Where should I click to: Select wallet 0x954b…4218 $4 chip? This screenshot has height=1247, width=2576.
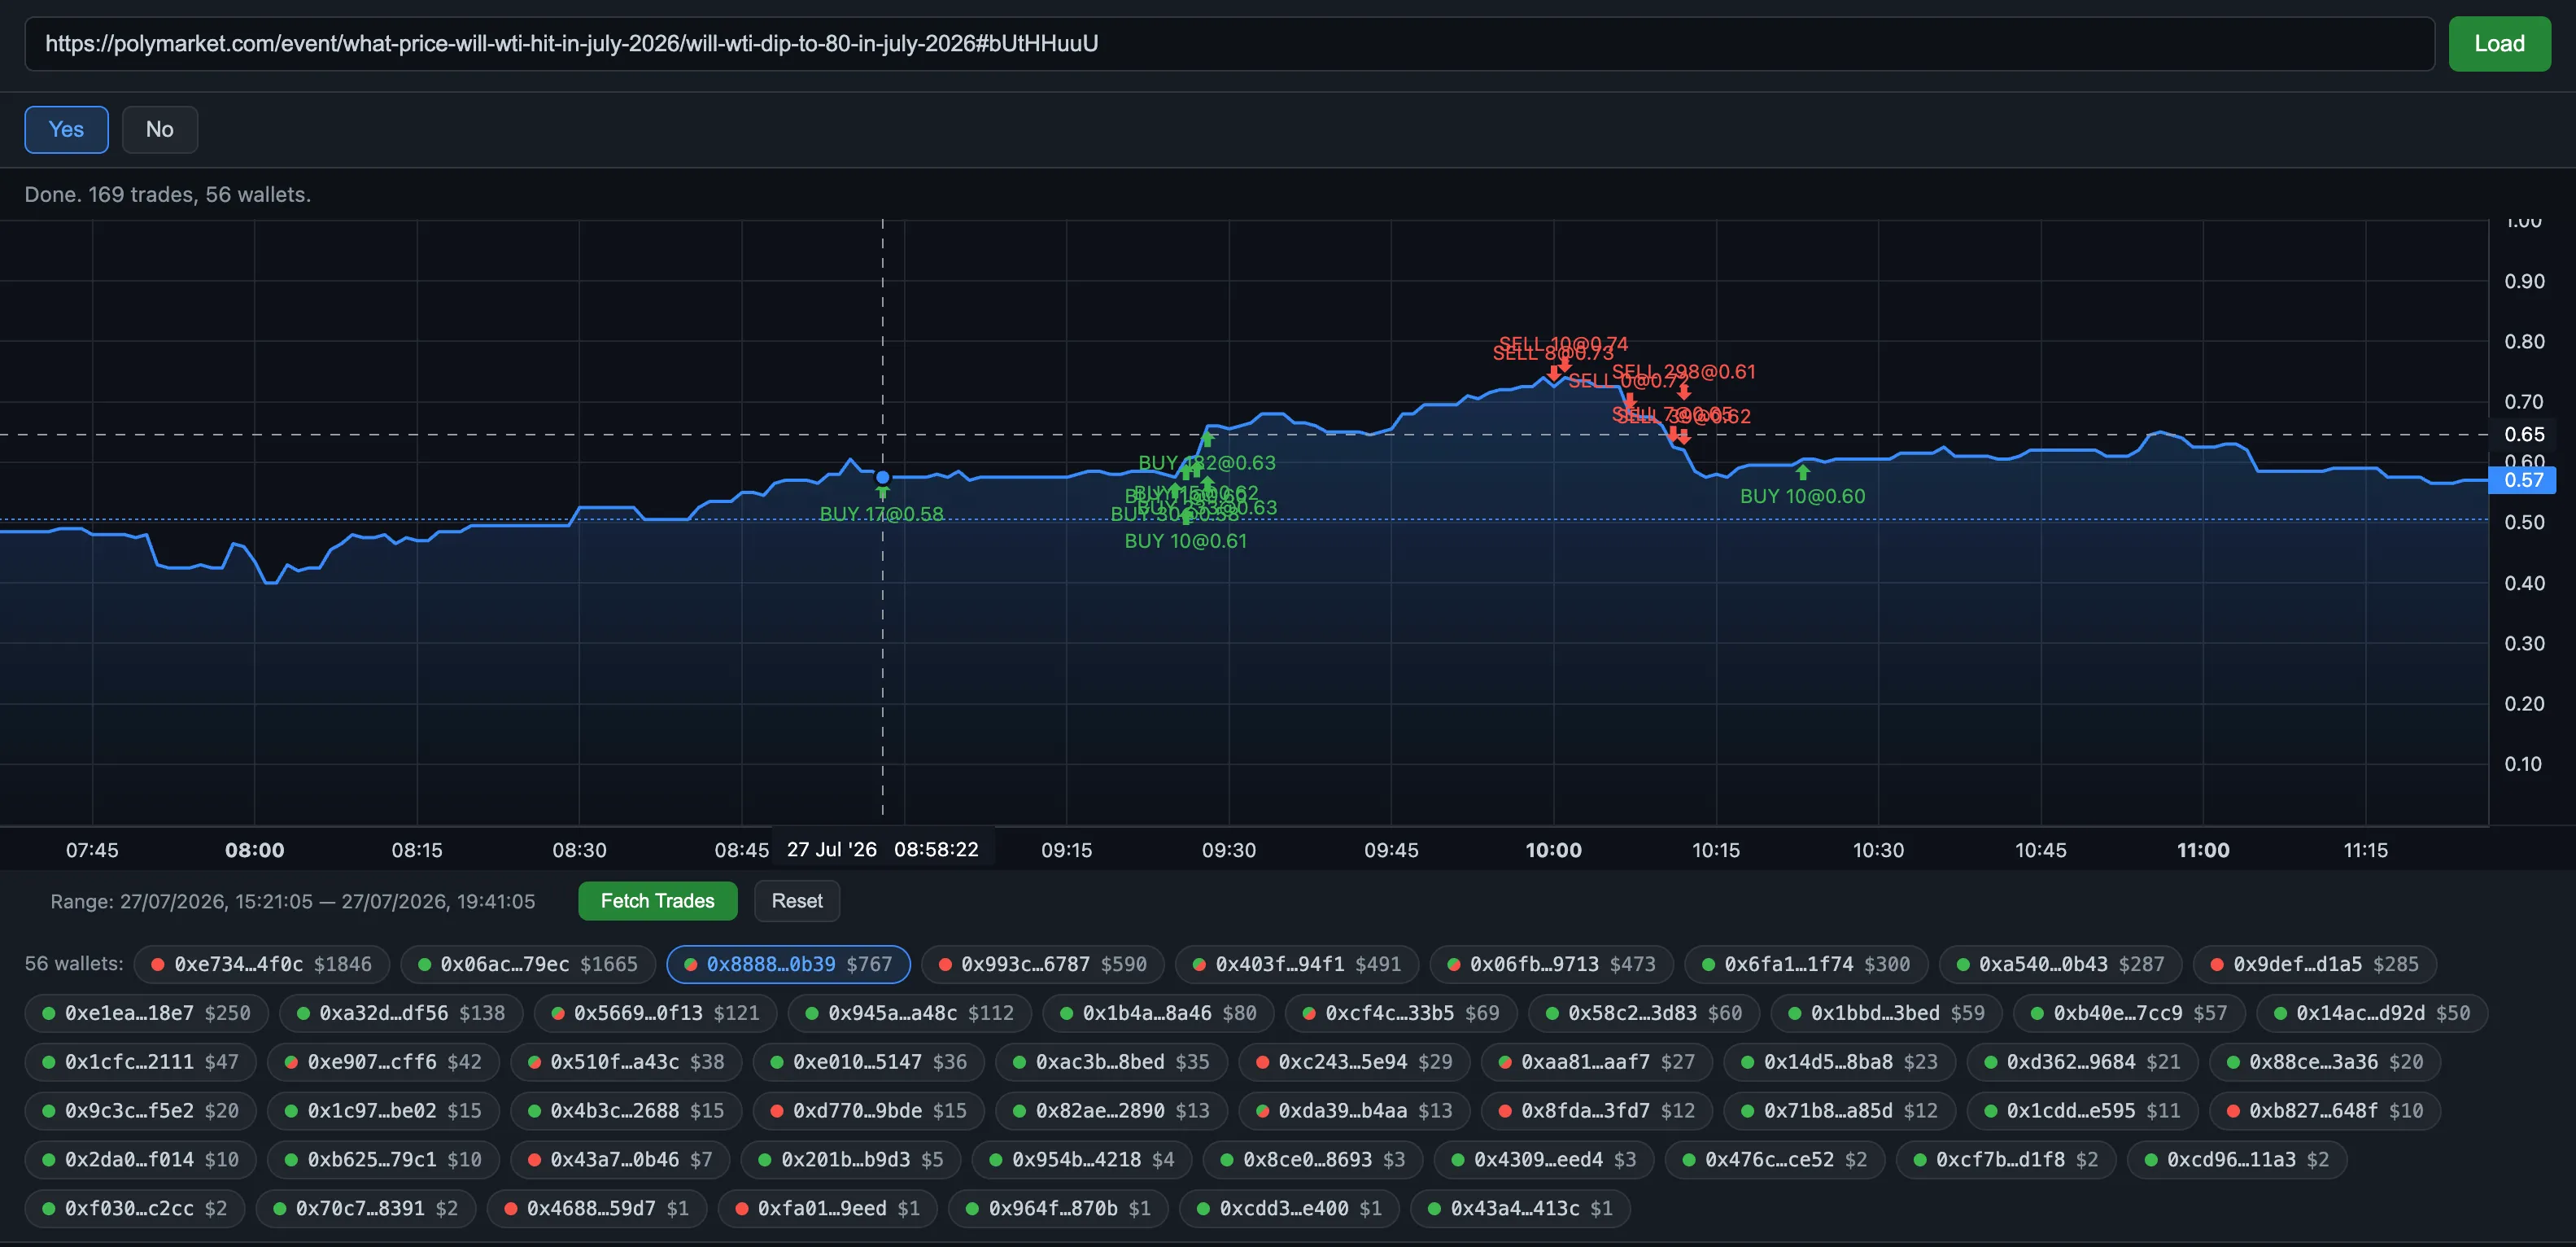1082,1160
